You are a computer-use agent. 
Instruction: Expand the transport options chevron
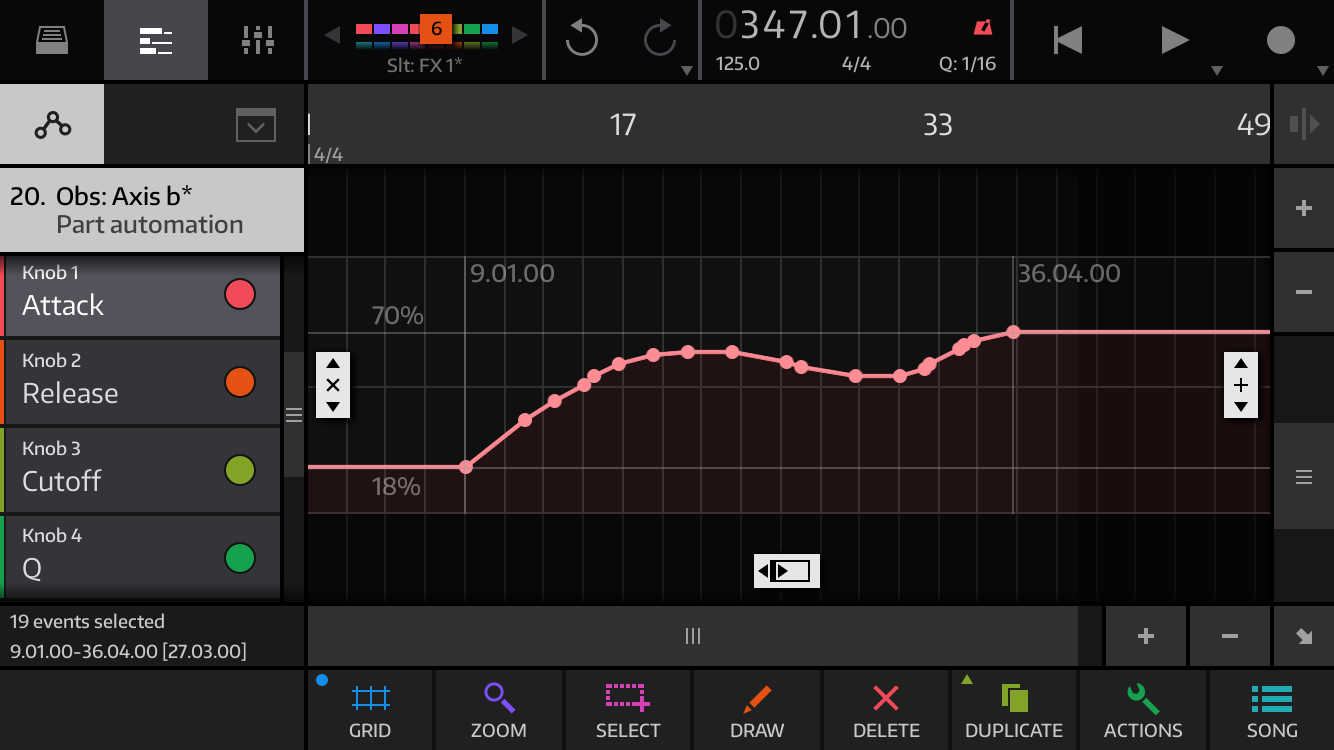click(x=1218, y=71)
